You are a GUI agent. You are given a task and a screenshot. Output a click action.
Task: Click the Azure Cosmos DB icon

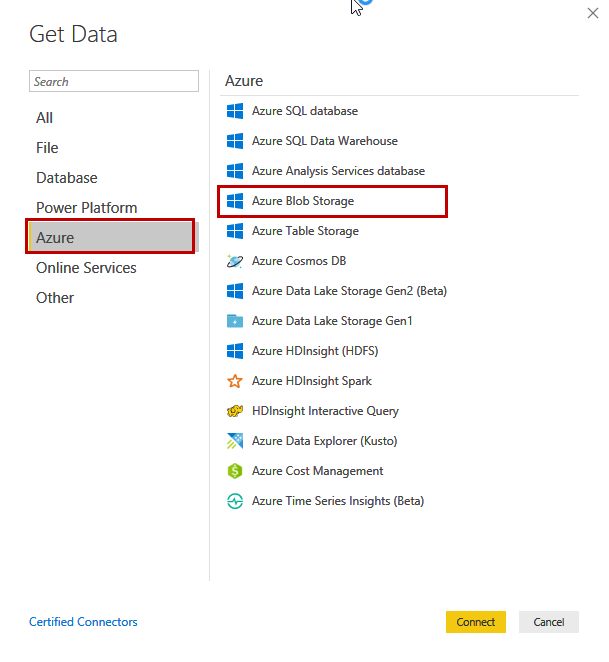235,261
